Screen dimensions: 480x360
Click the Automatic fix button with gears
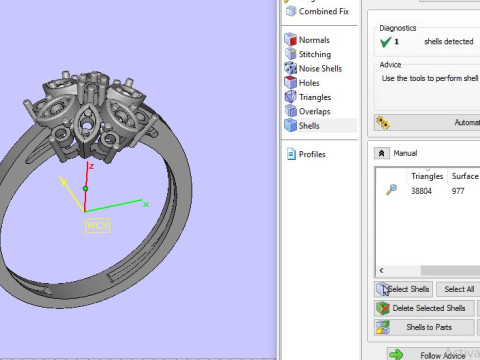[427, 123]
